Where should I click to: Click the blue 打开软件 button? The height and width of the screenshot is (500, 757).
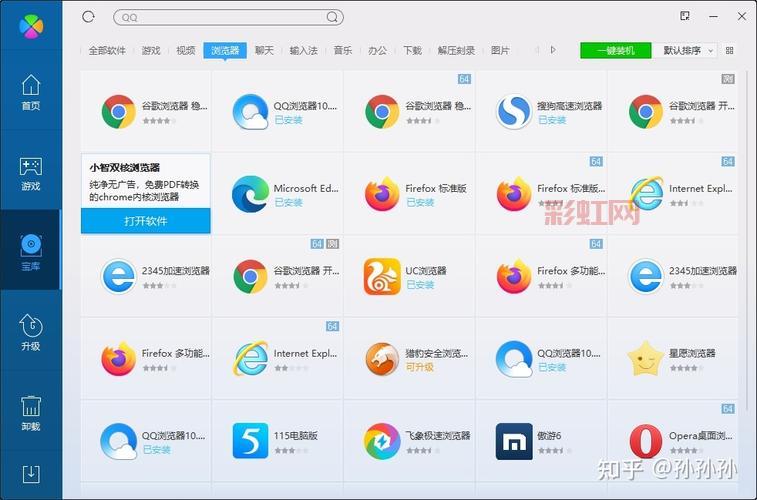pos(146,221)
